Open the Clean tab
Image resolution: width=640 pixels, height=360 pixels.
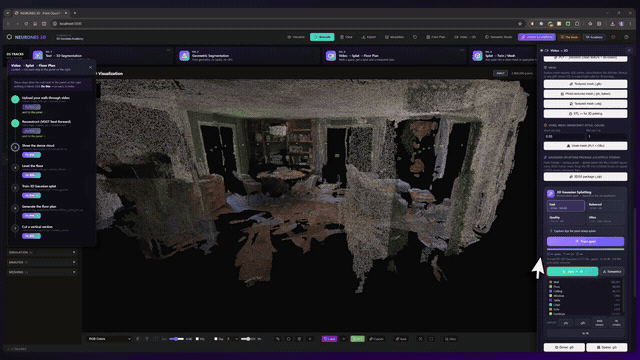[346, 37]
